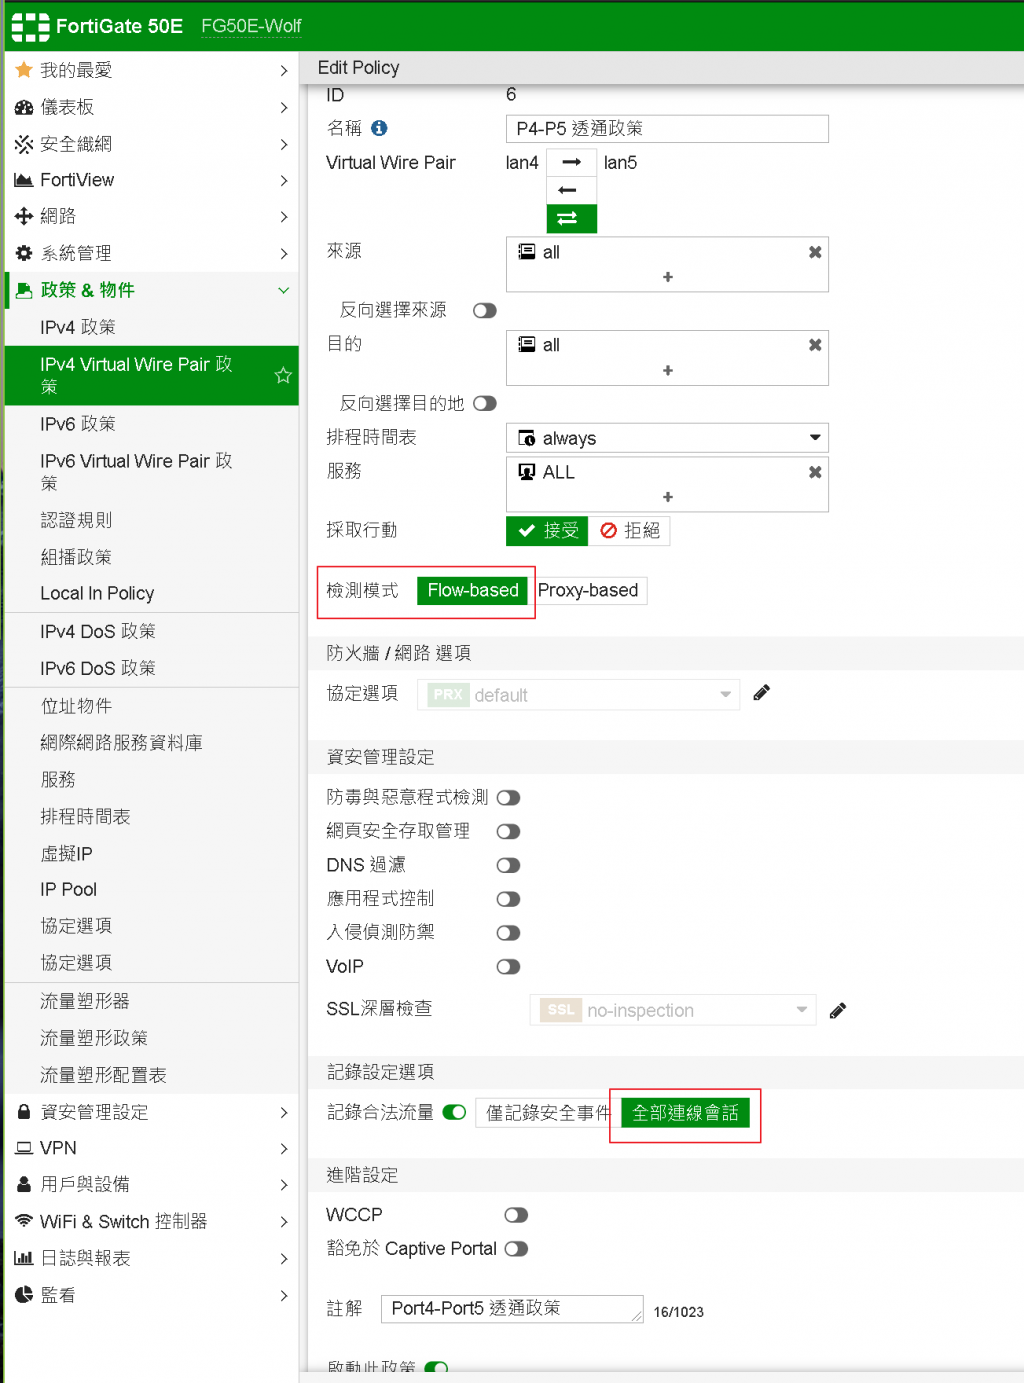Click the 網路 network cross icon

tap(24, 216)
